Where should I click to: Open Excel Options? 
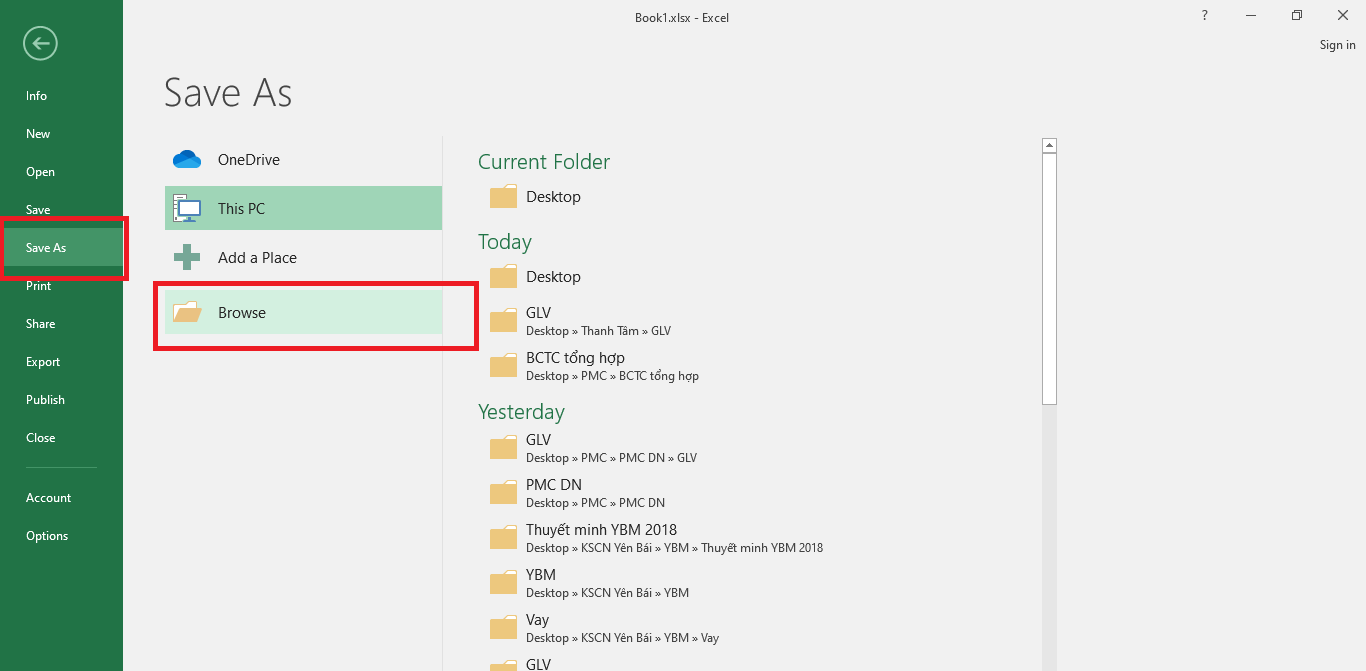(47, 536)
